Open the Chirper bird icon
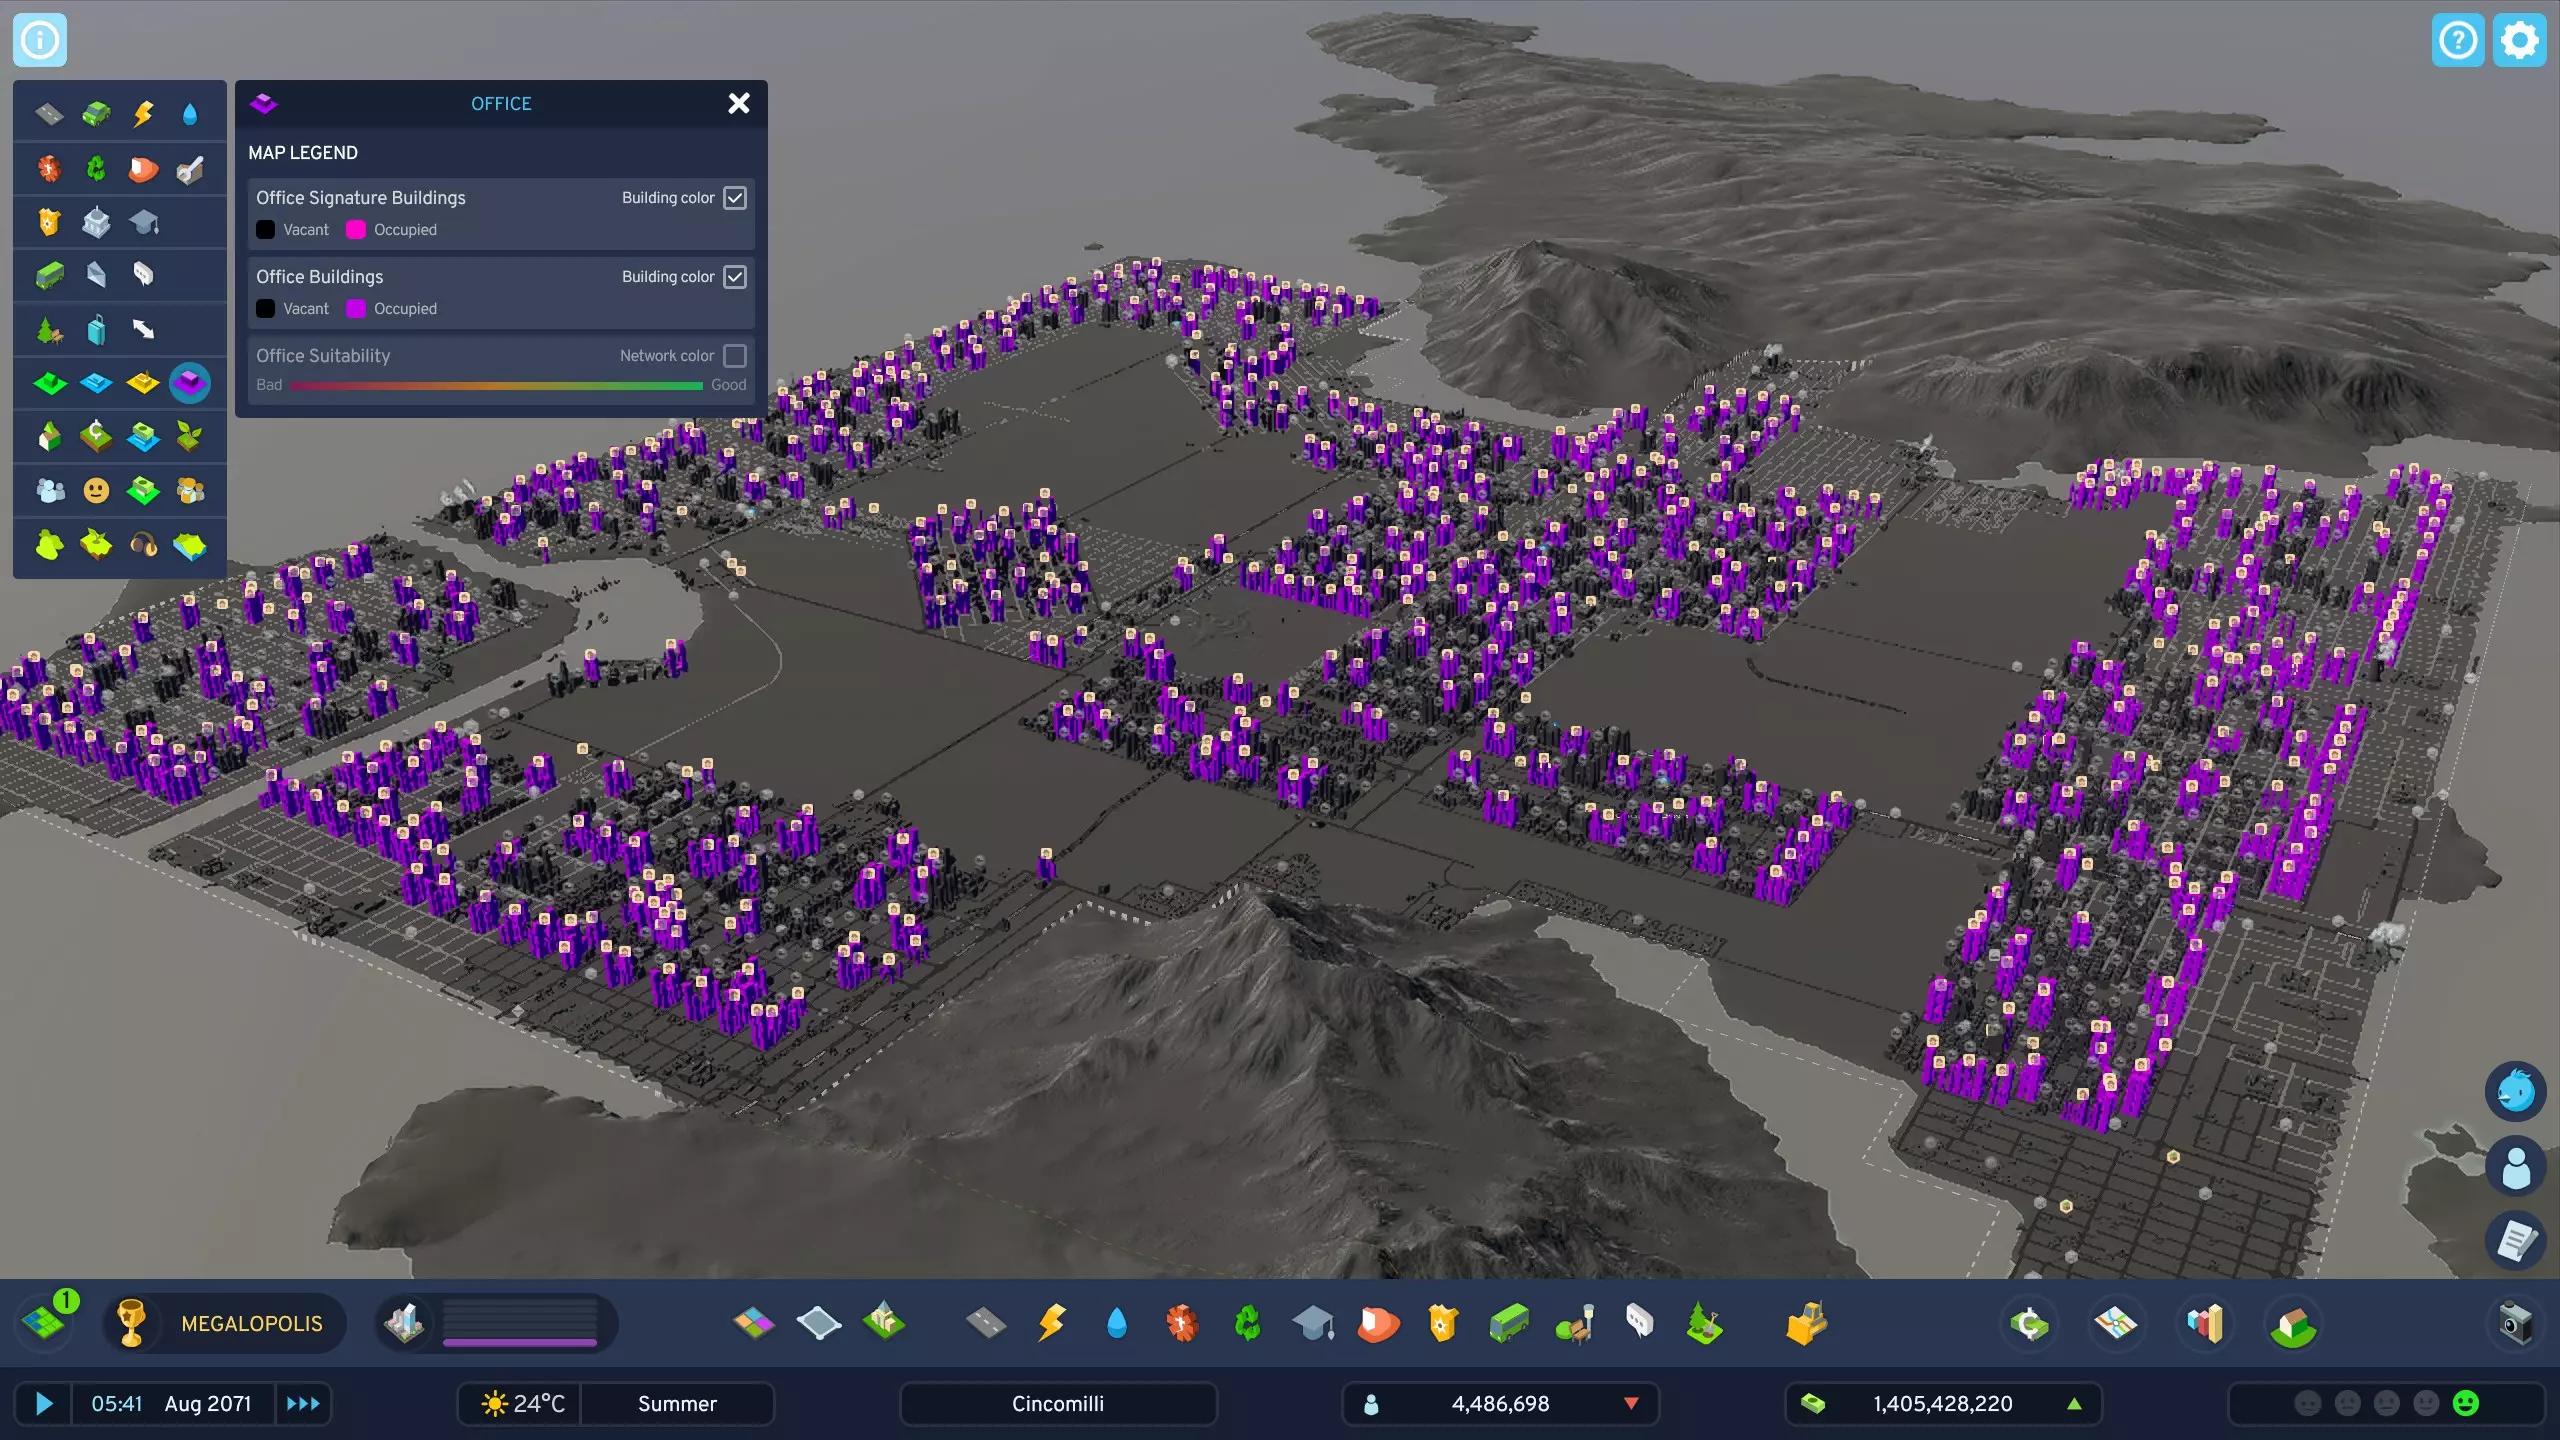 [x=2515, y=1091]
